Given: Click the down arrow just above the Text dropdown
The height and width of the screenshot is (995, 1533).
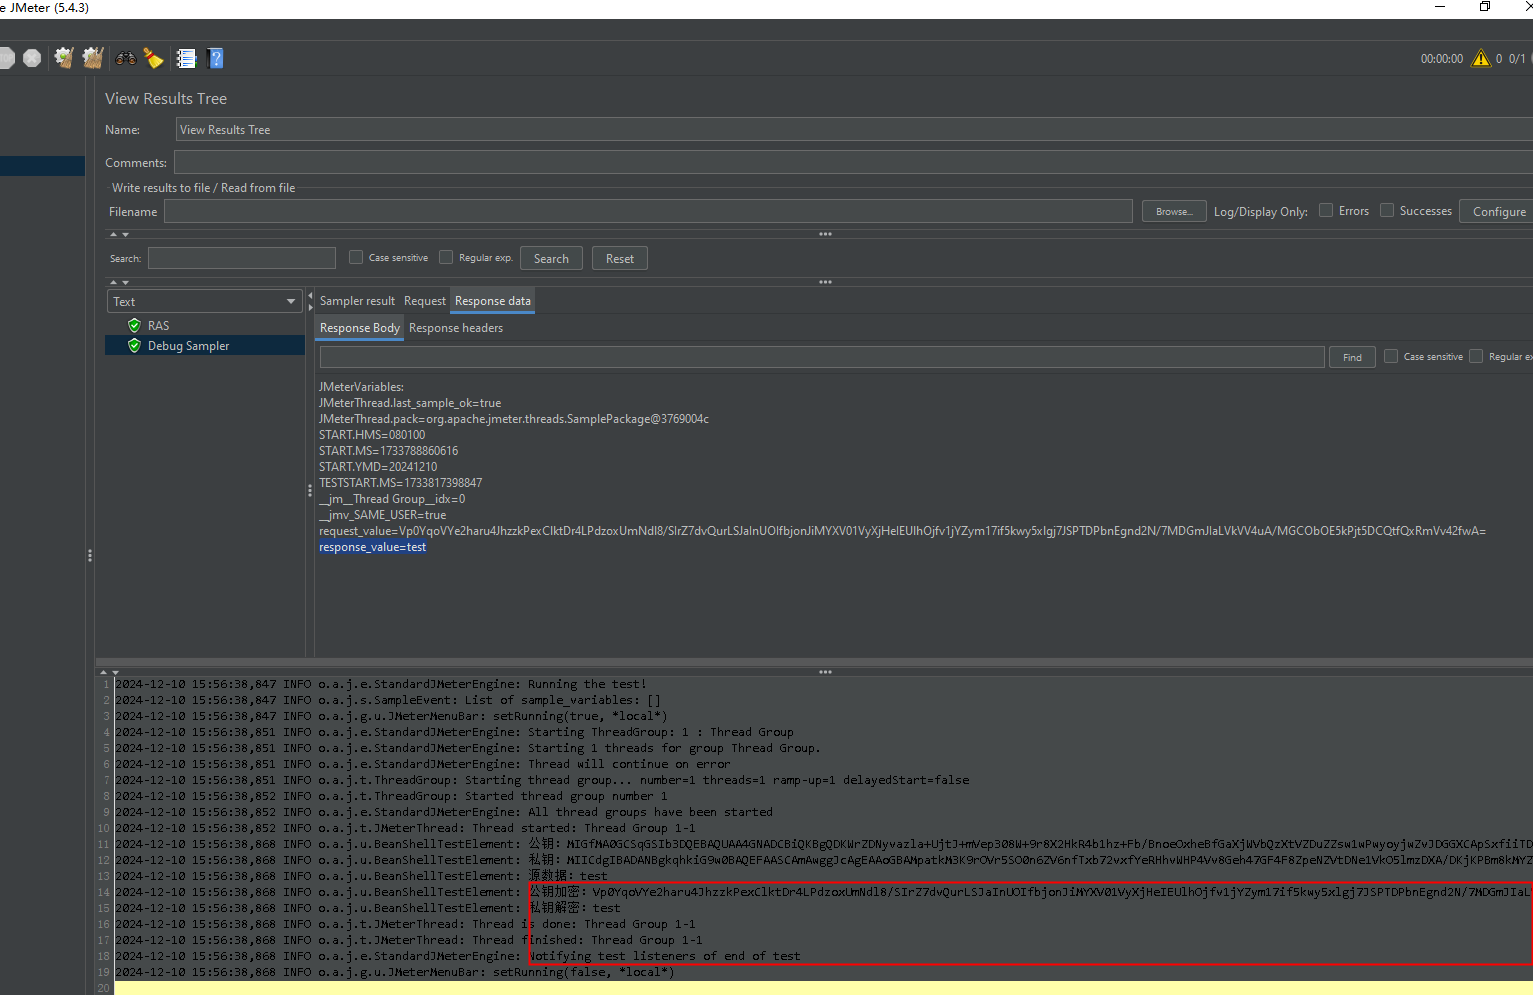Looking at the screenshot, I should (125, 282).
